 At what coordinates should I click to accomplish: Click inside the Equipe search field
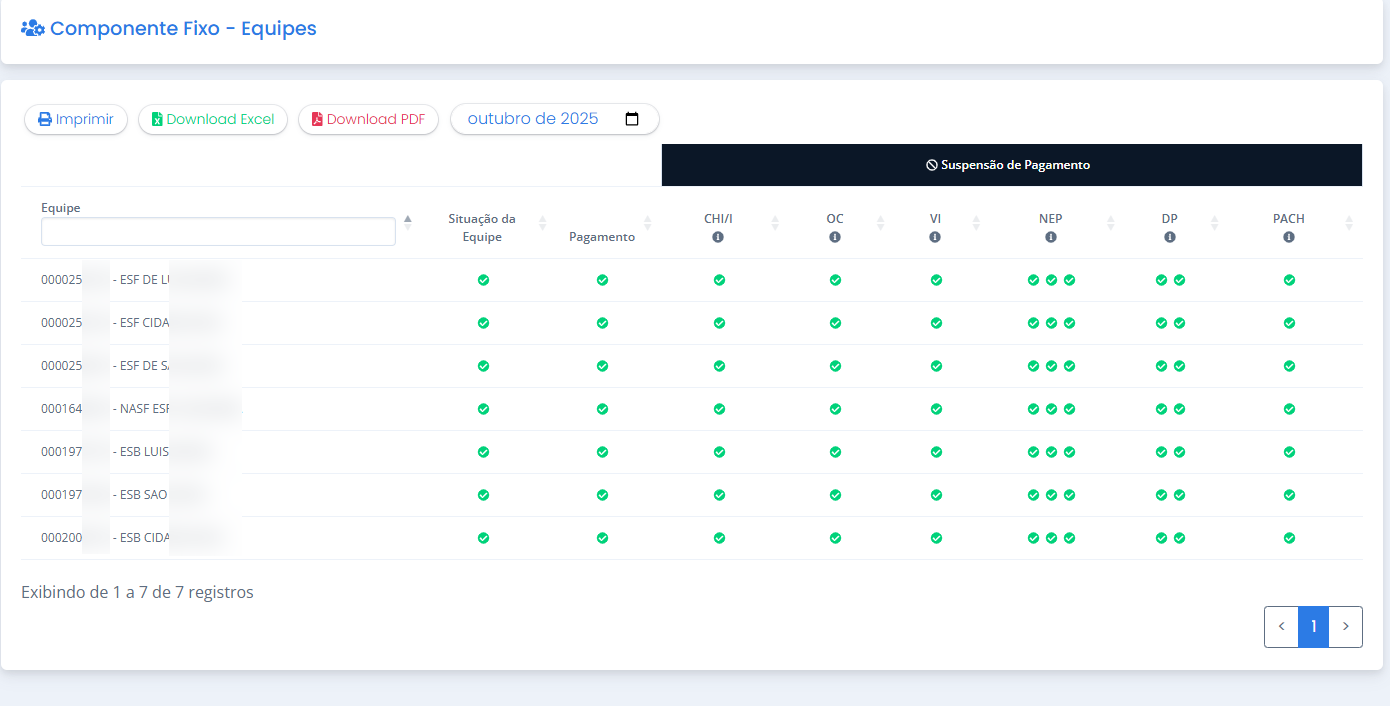click(x=218, y=231)
